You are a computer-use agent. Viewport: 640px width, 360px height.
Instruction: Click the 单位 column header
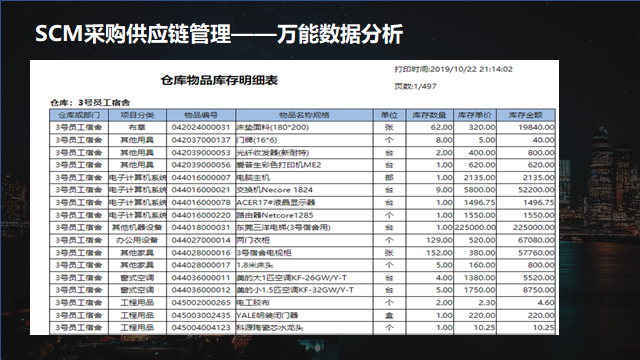coord(389,115)
